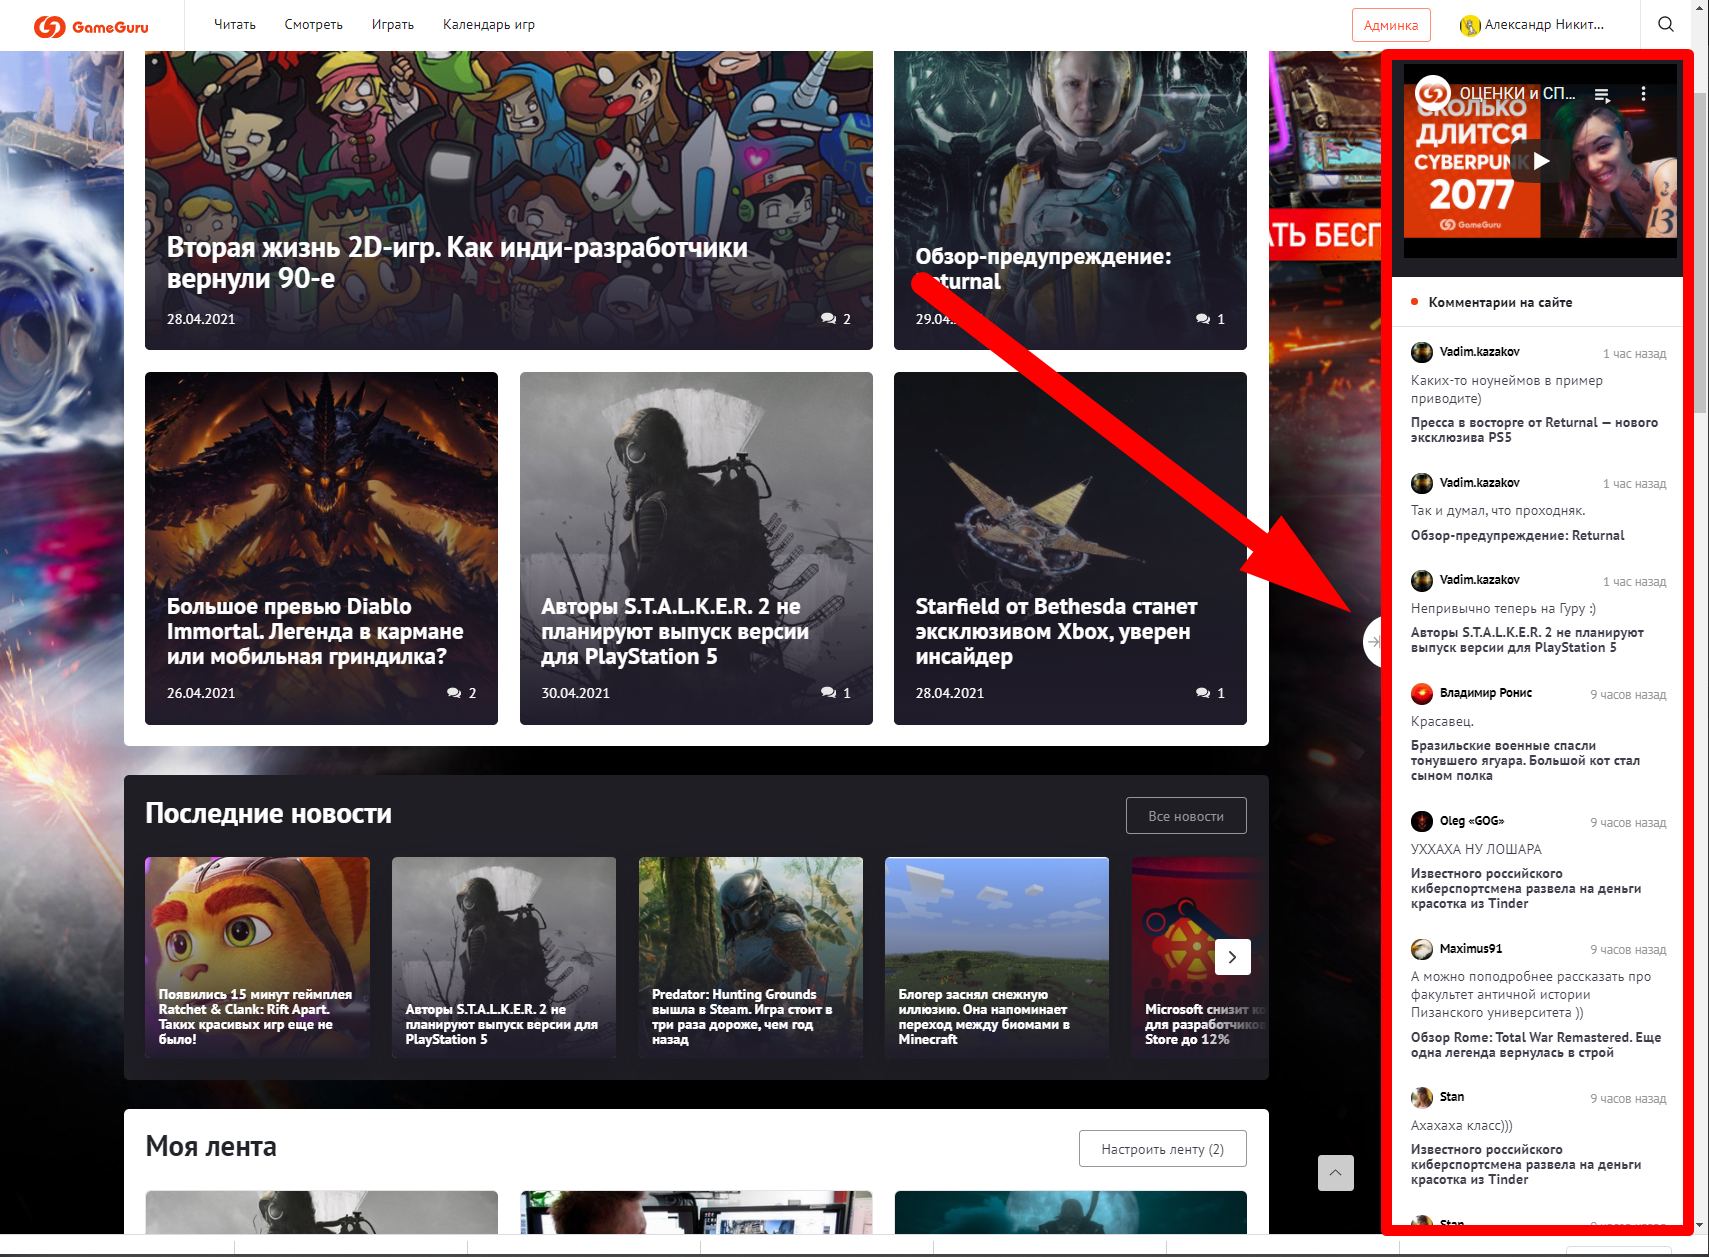Screen dimensions: 1709x1257
Task: Open the Читать menu
Action: (235, 25)
